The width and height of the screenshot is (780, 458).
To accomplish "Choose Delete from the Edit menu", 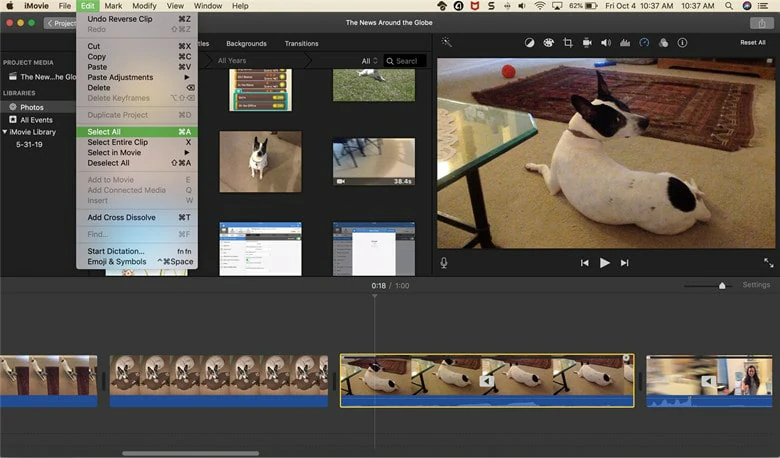I will click(137, 88).
